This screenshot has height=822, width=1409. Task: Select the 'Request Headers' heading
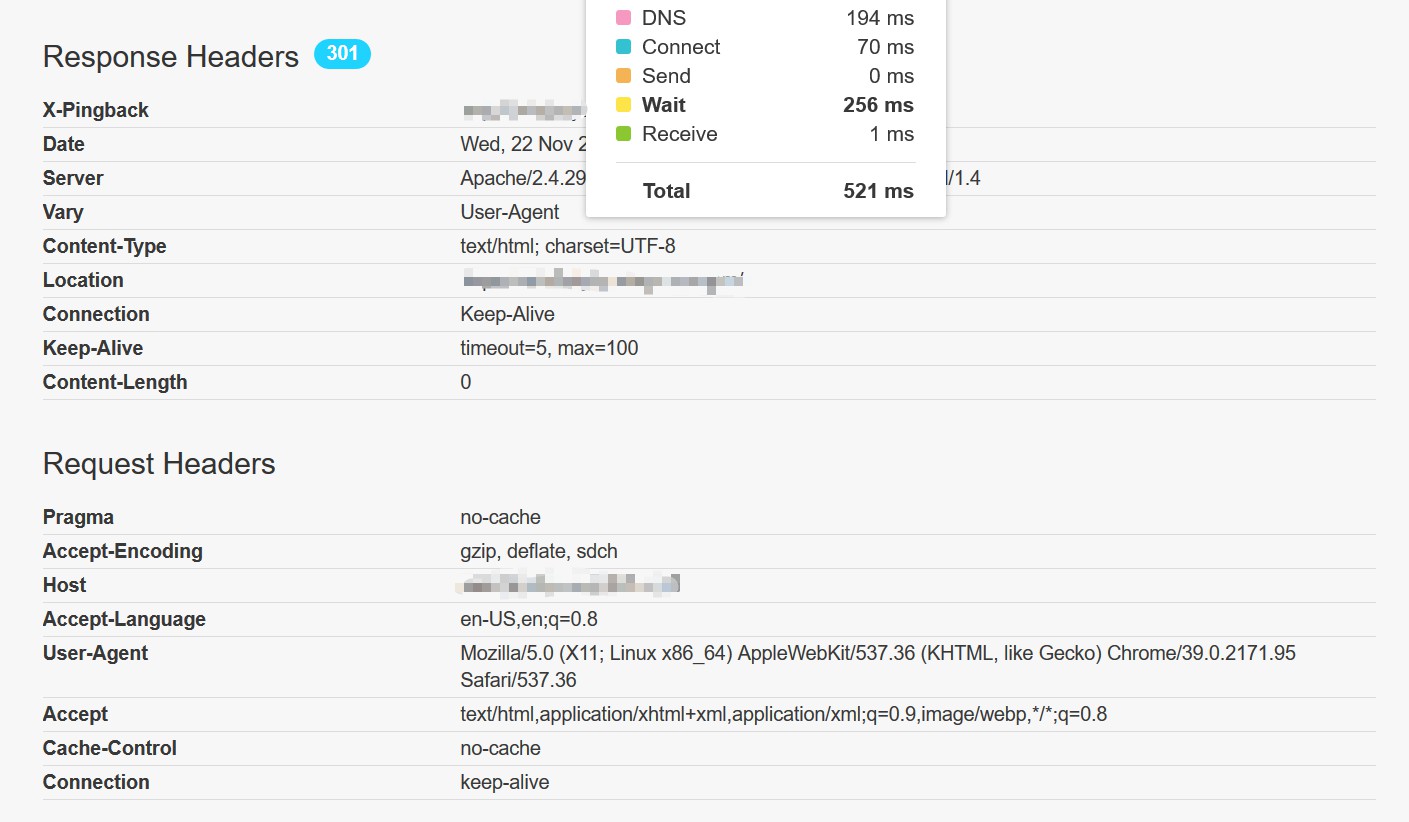[159, 464]
